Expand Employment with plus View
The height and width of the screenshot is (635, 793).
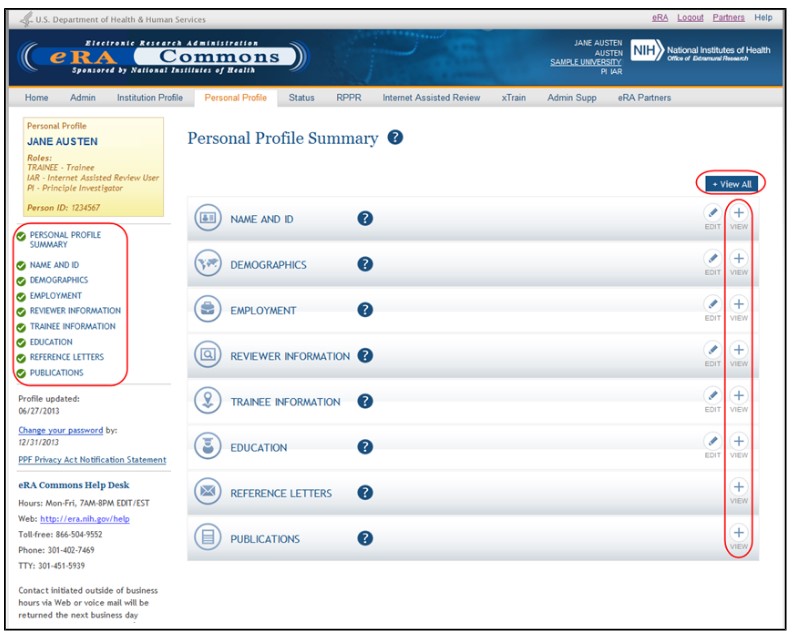(738, 308)
